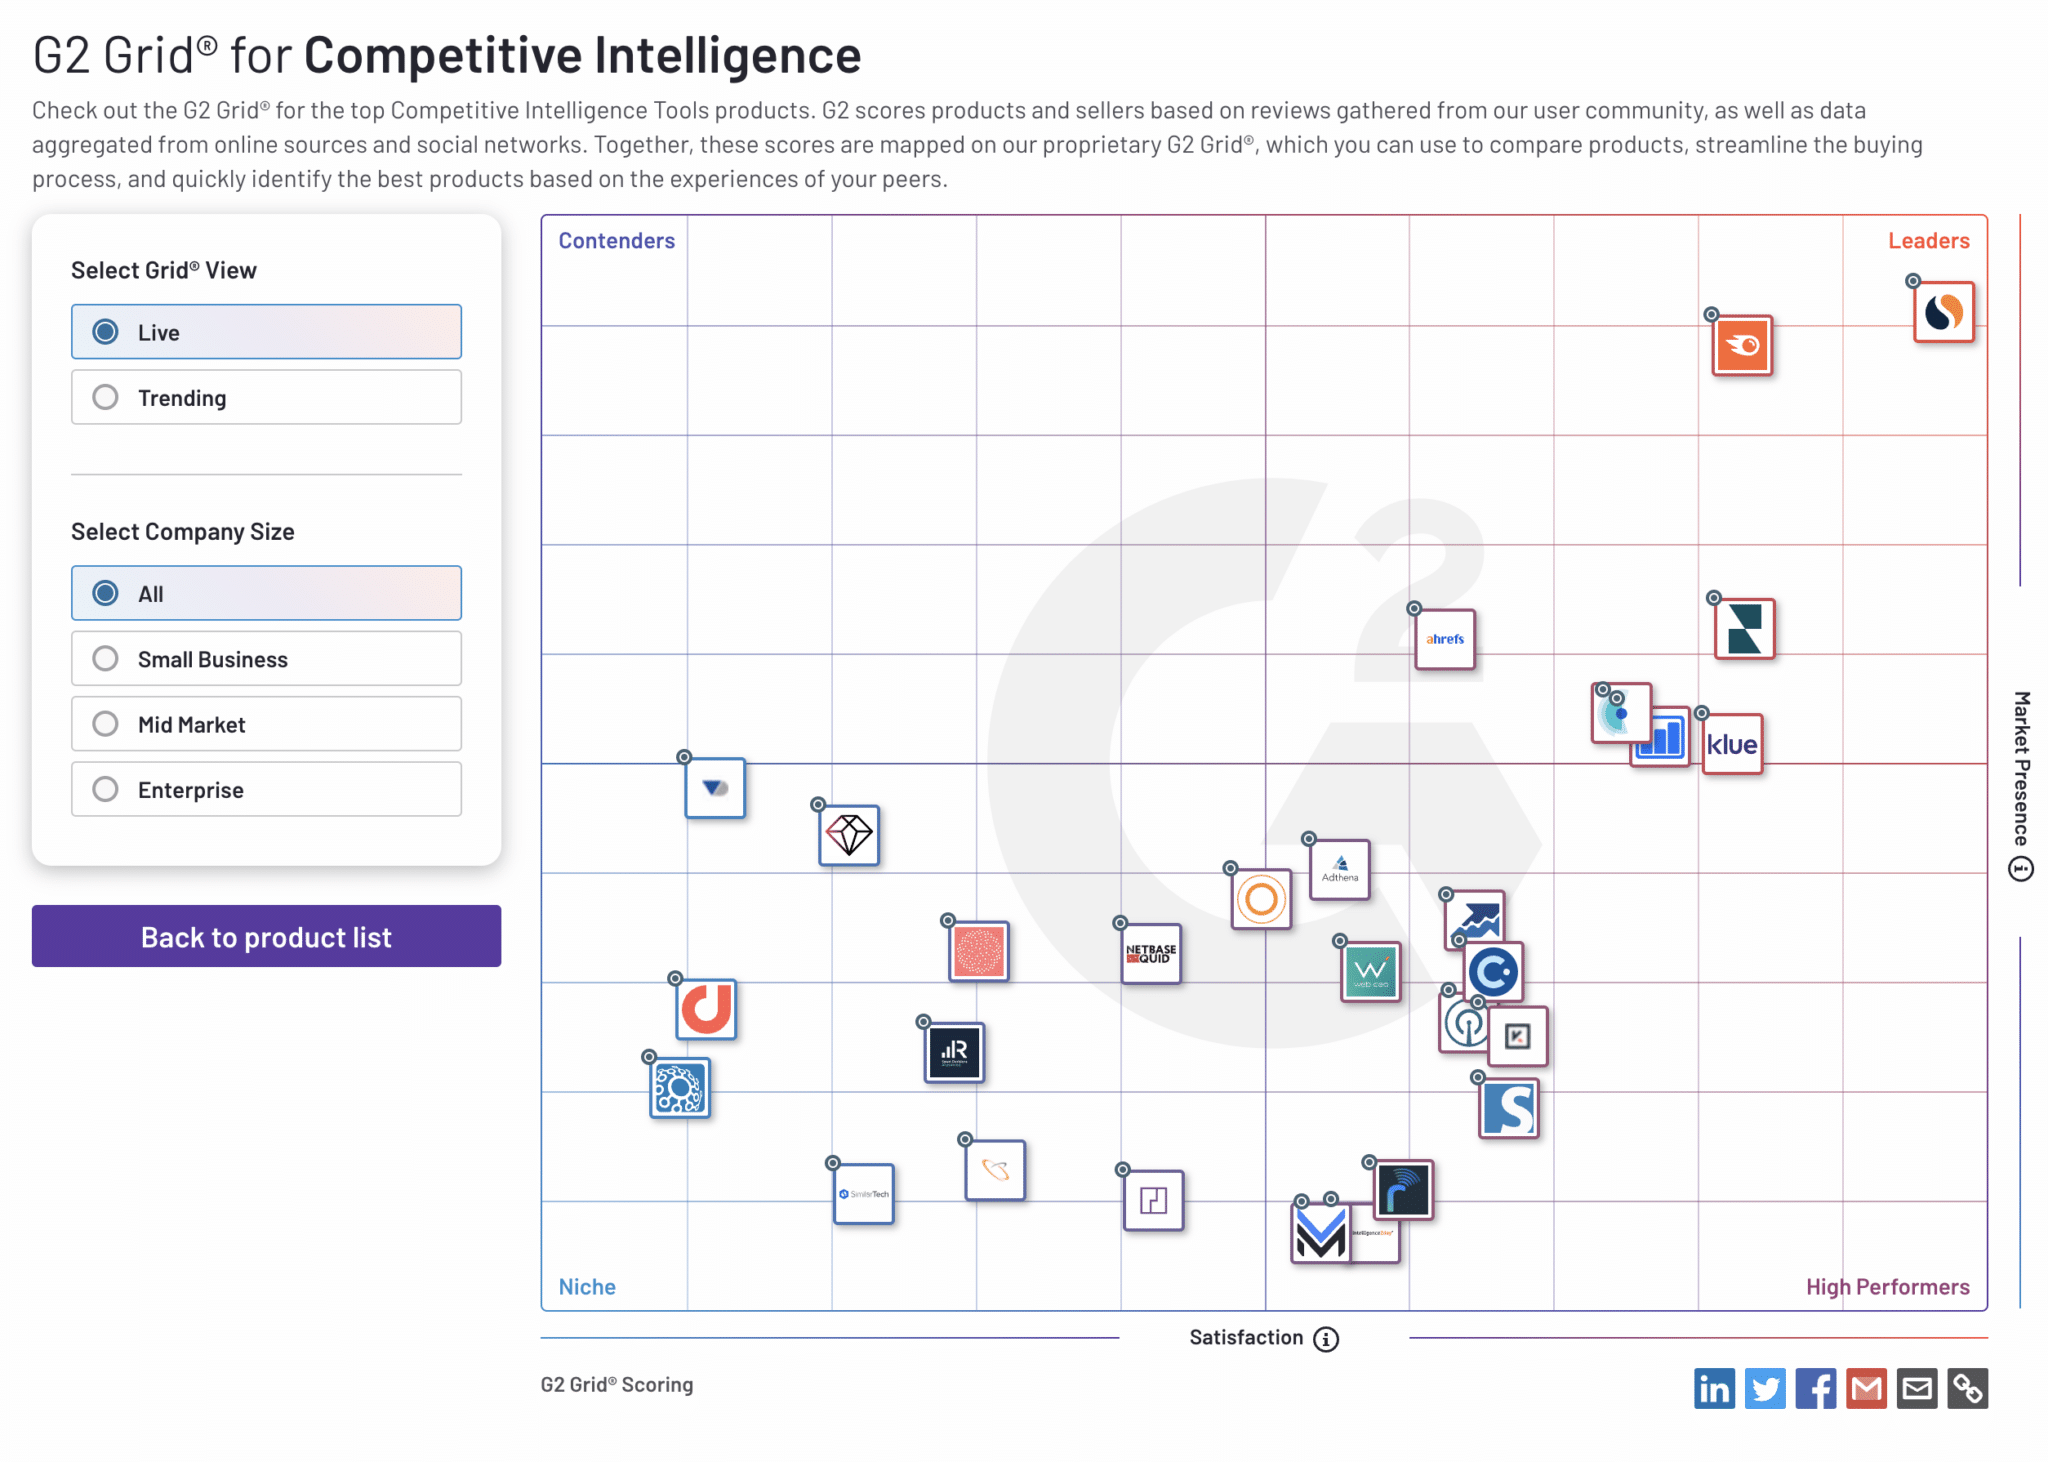Click the blue S Serpstat logo
This screenshot has width=2048, height=1462.
[1510, 1109]
